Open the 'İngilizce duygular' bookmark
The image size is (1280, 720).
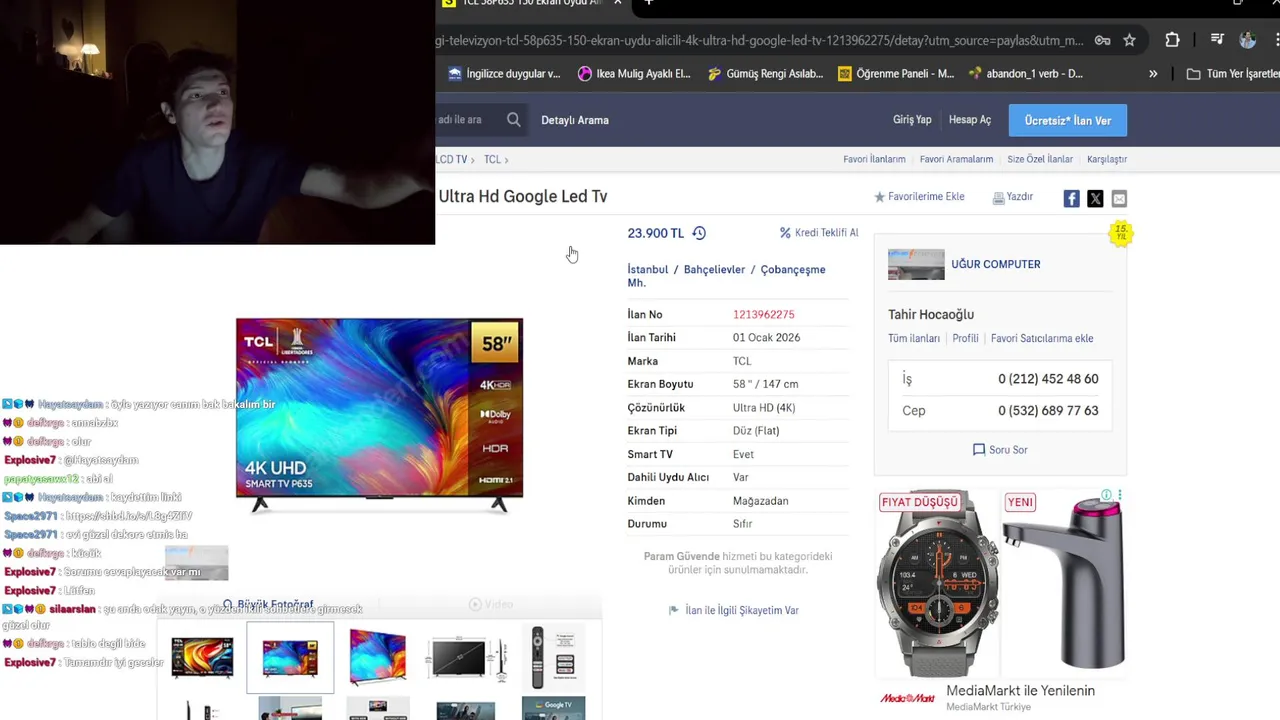click(x=504, y=73)
